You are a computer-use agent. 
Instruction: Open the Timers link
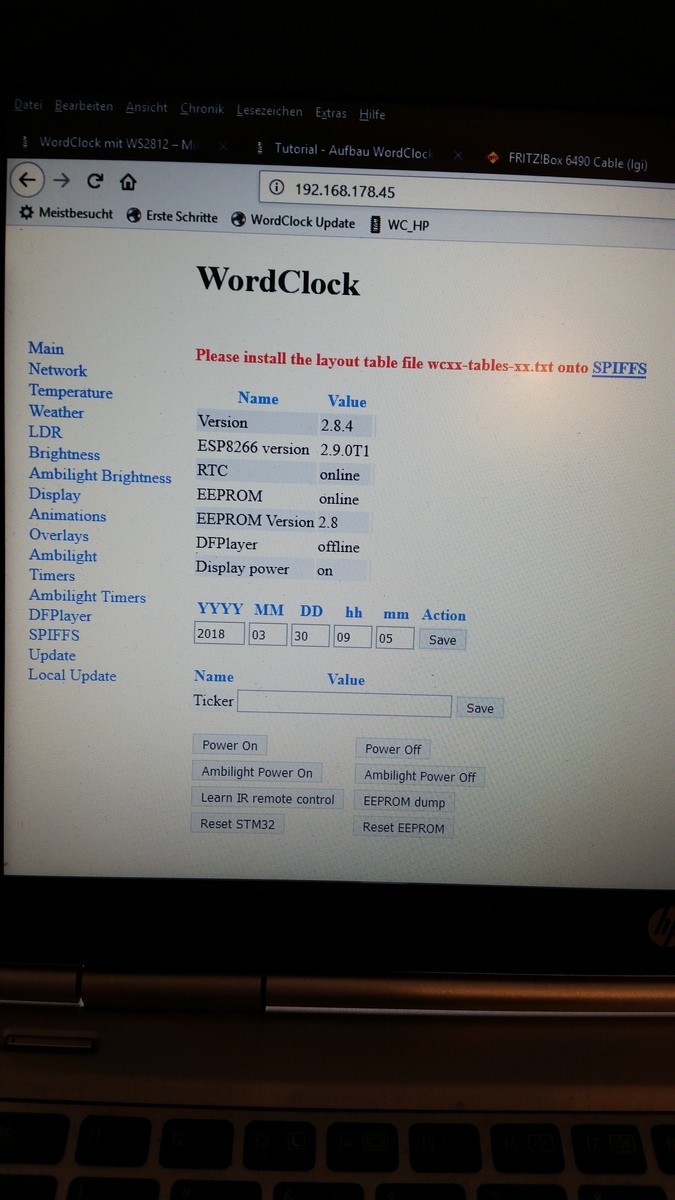coord(52,575)
